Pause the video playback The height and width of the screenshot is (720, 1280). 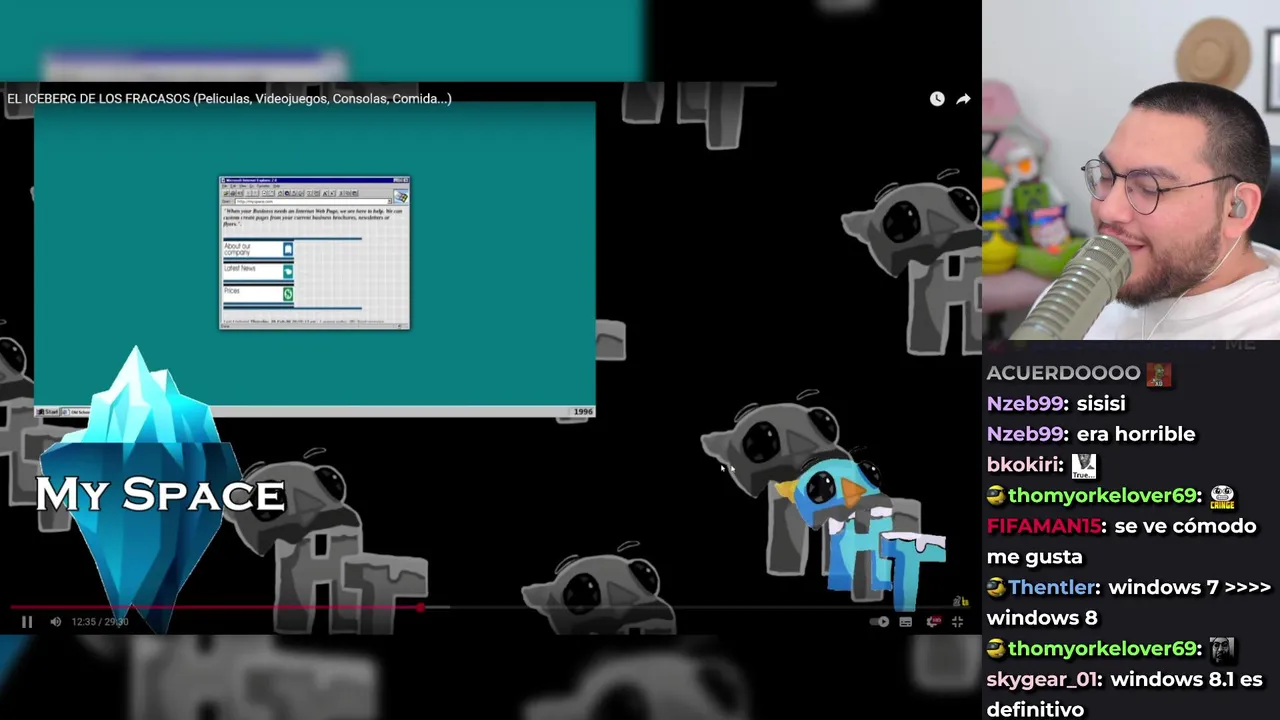tap(27, 622)
